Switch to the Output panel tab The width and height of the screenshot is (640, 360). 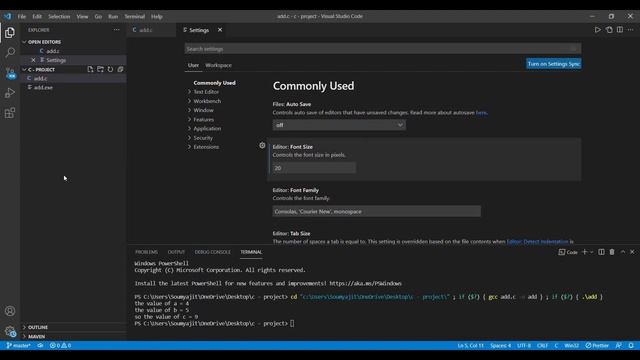(176, 252)
